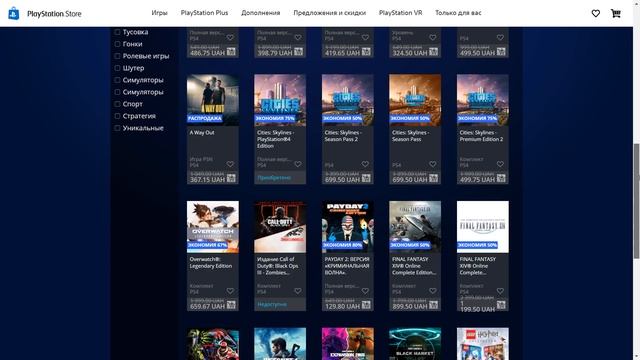Add Cities: Skylines Season Pass 2 to cart

pyautogui.click(x=366, y=178)
